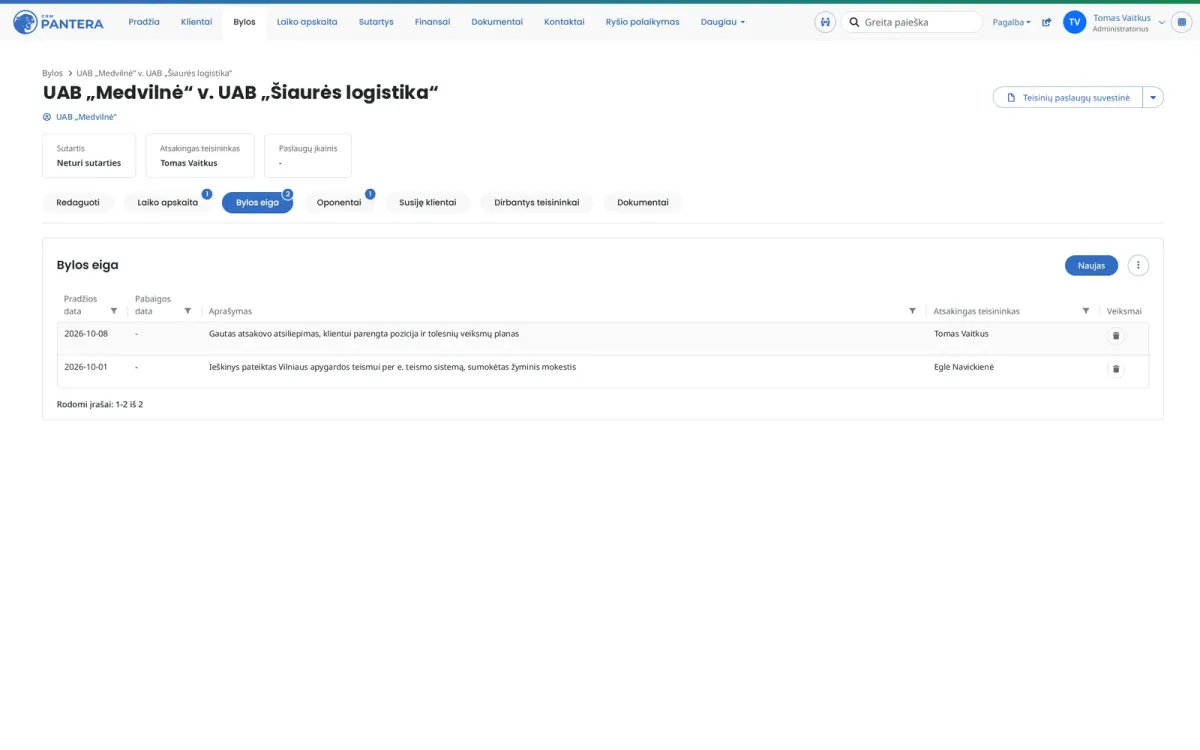The width and height of the screenshot is (1200, 750).
Task: Select the Bylos eiga tab
Action: pos(258,203)
